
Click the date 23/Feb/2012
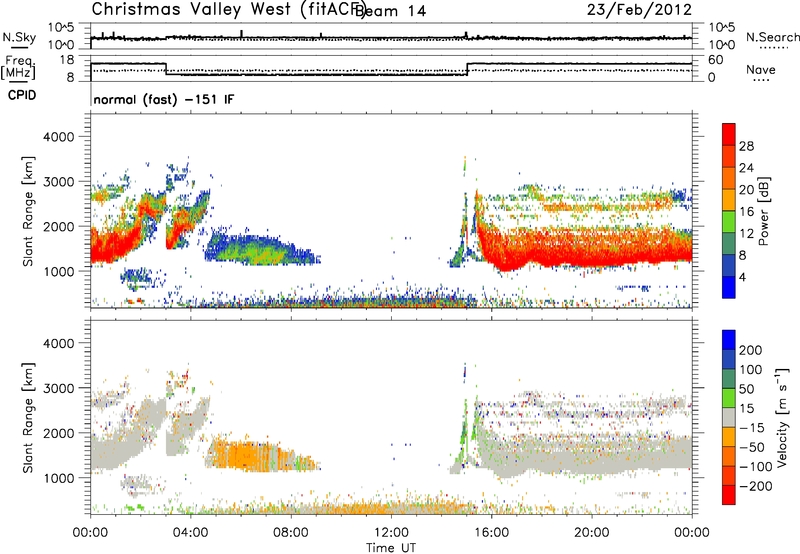click(639, 9)
